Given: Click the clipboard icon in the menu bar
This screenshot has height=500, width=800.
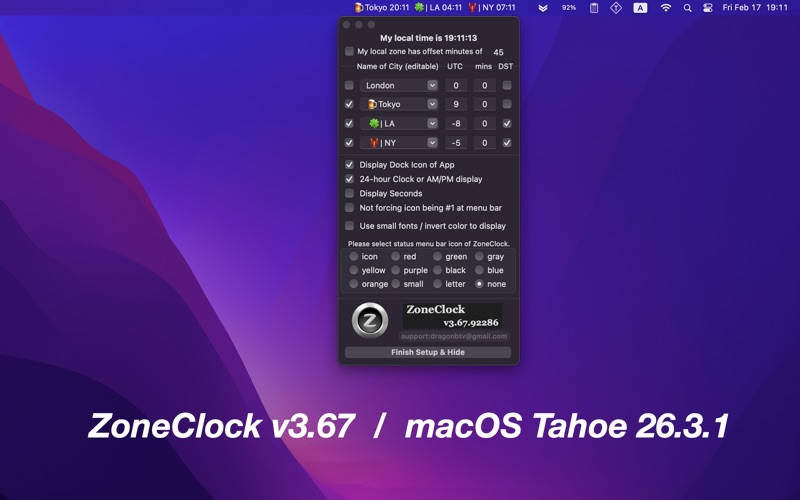Looking at the screenshot, I should point(594,8).
